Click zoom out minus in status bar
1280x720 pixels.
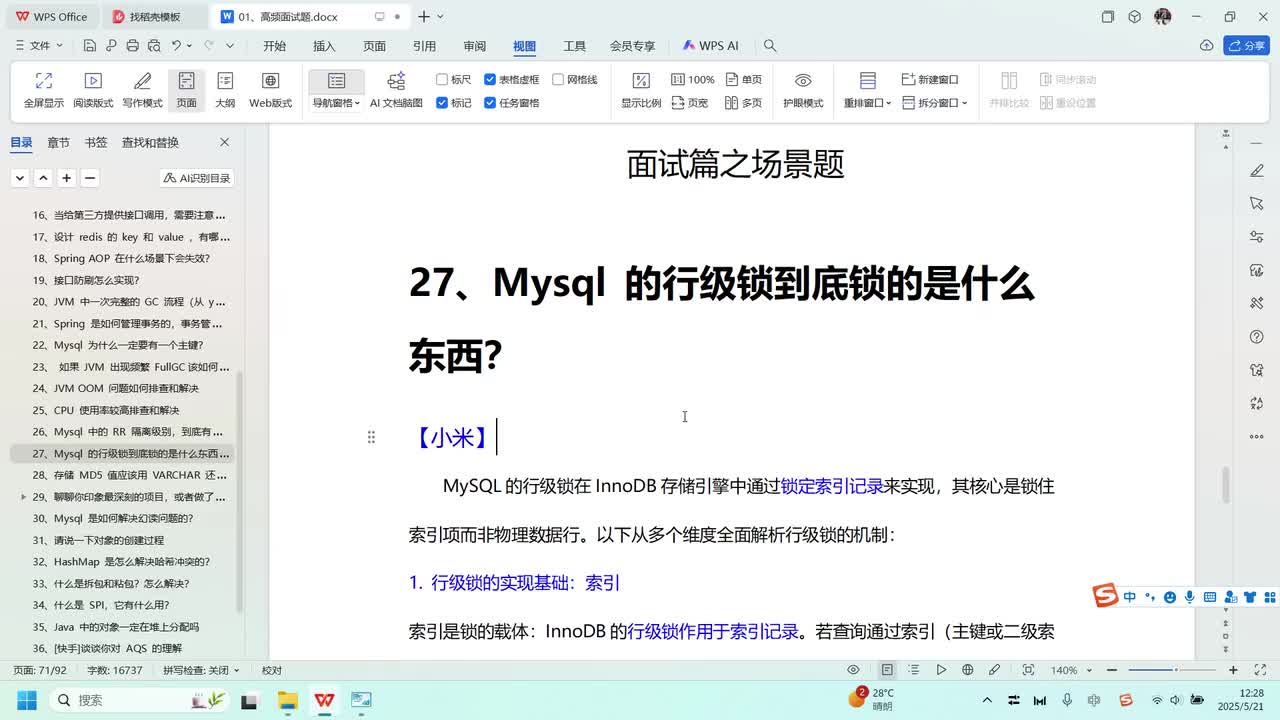tap(1112, 670)
